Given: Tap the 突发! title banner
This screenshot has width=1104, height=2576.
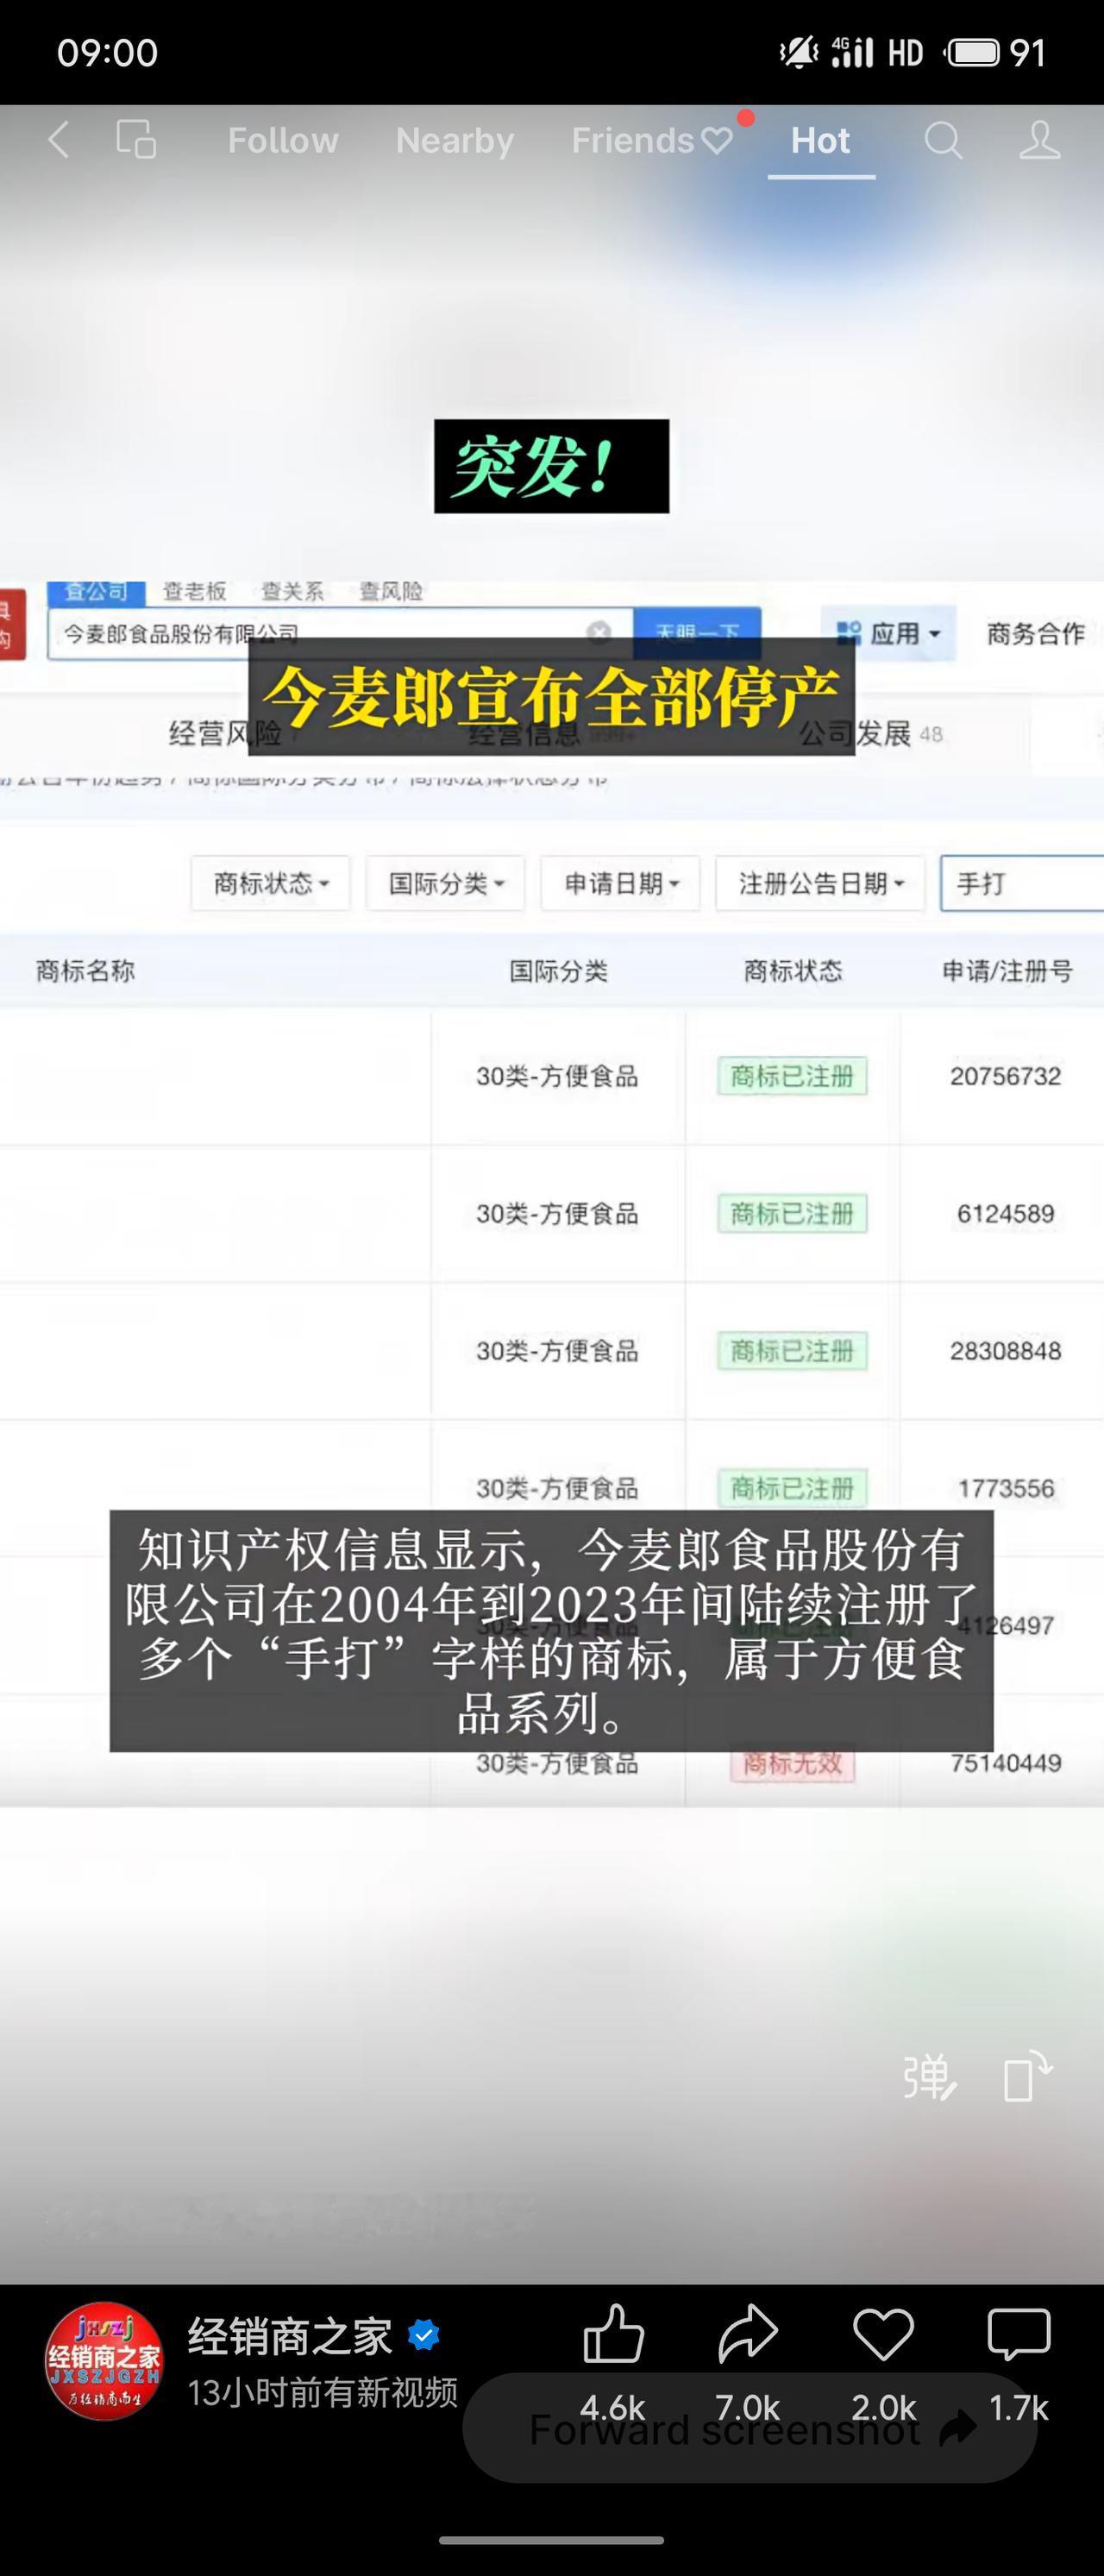Looking at the screenshot, I should tap(551, 466).
